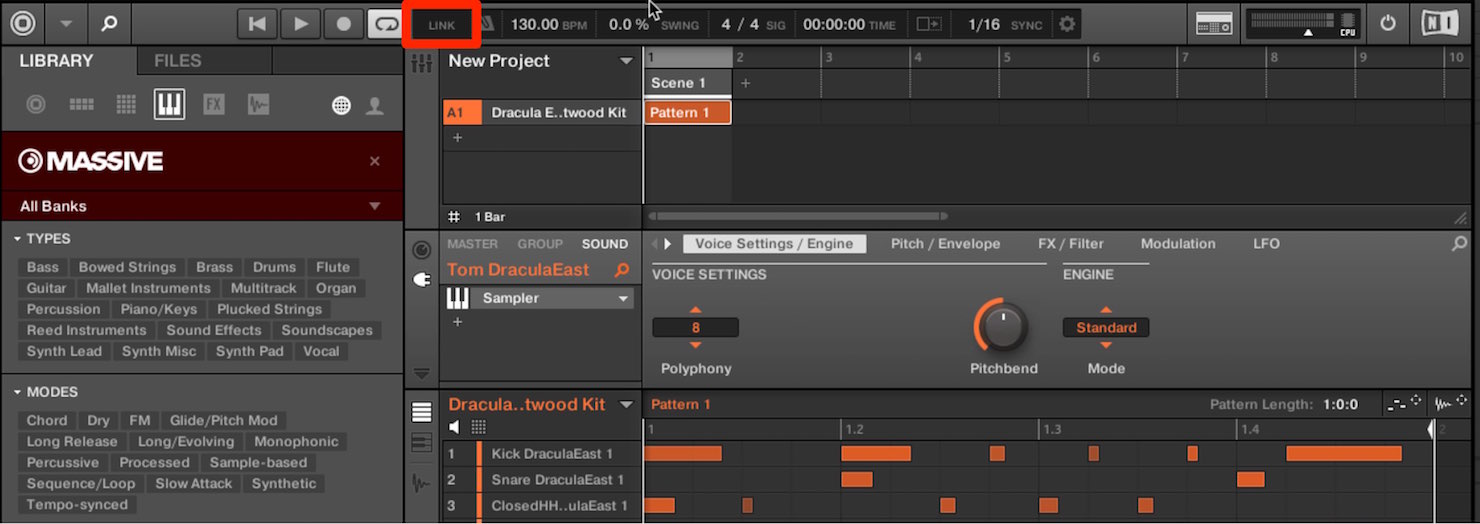
Task: Open the search magnifier in header
Action: (x=109, y=23)
